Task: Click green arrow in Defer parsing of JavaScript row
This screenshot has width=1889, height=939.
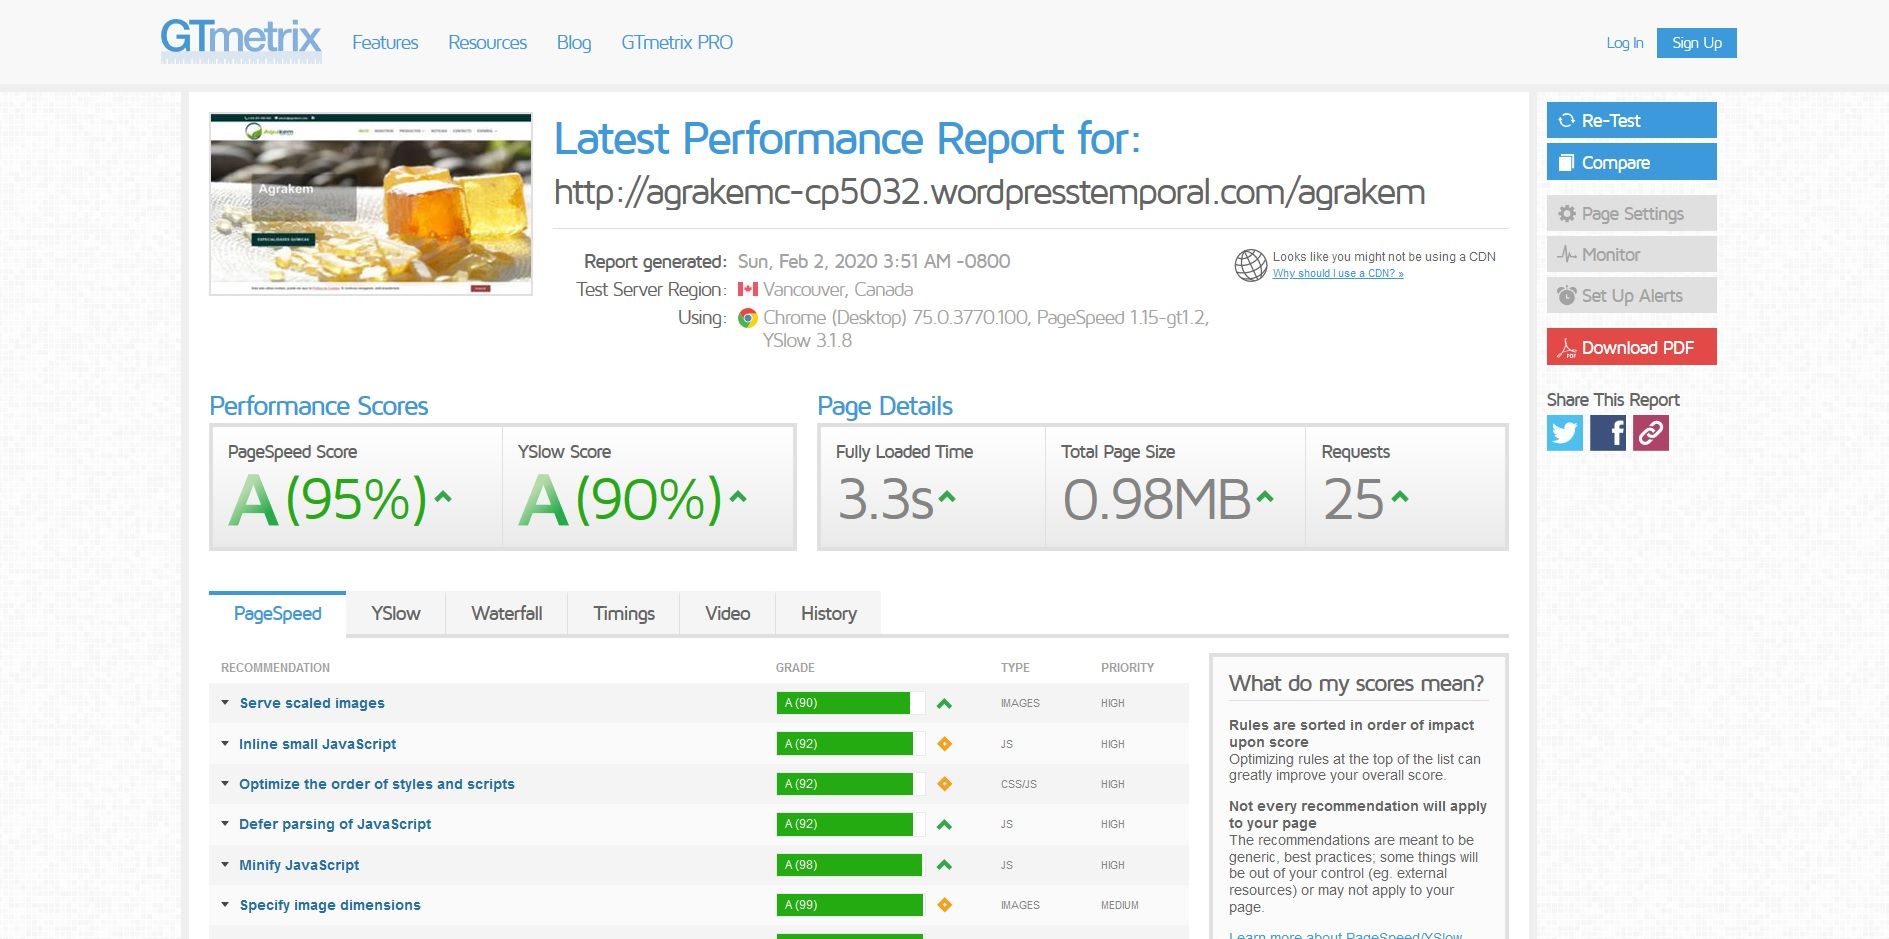Action: tap(944, 825)
